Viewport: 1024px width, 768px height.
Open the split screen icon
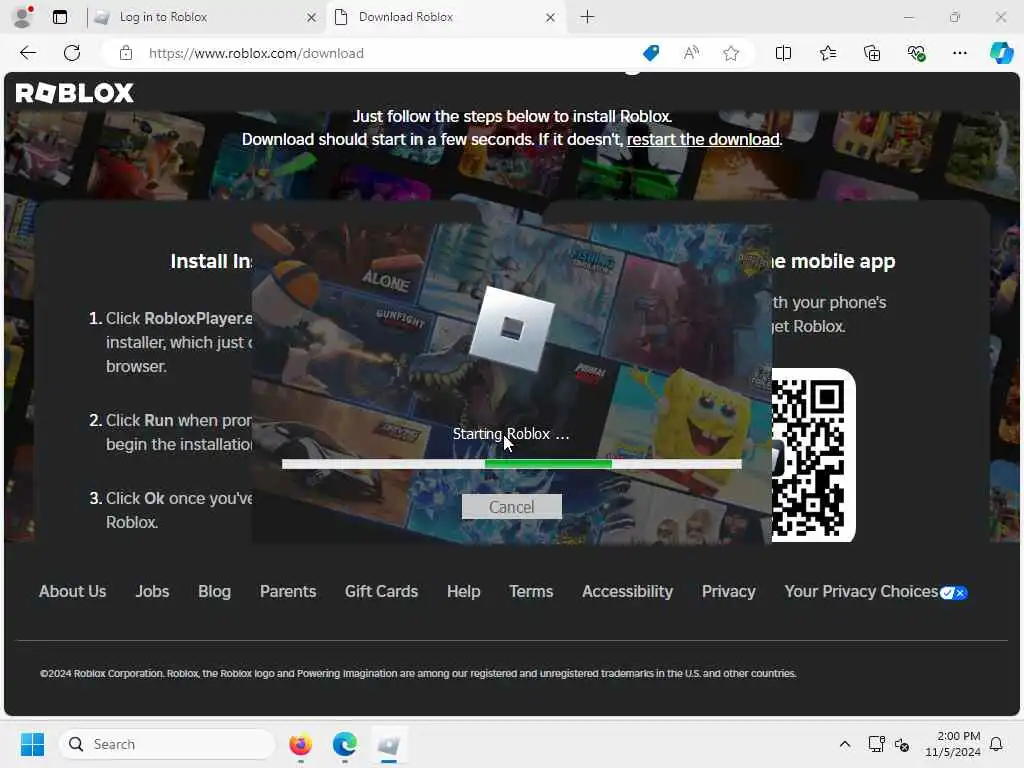pyautogui.click(x=783, y=53)
